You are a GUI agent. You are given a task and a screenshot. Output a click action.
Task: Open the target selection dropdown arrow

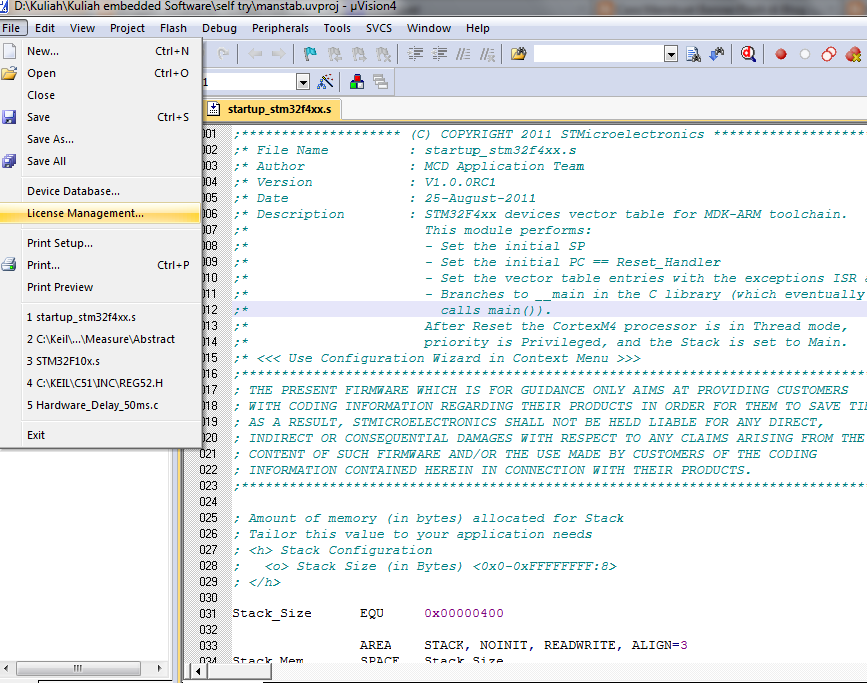pos(302,82)
